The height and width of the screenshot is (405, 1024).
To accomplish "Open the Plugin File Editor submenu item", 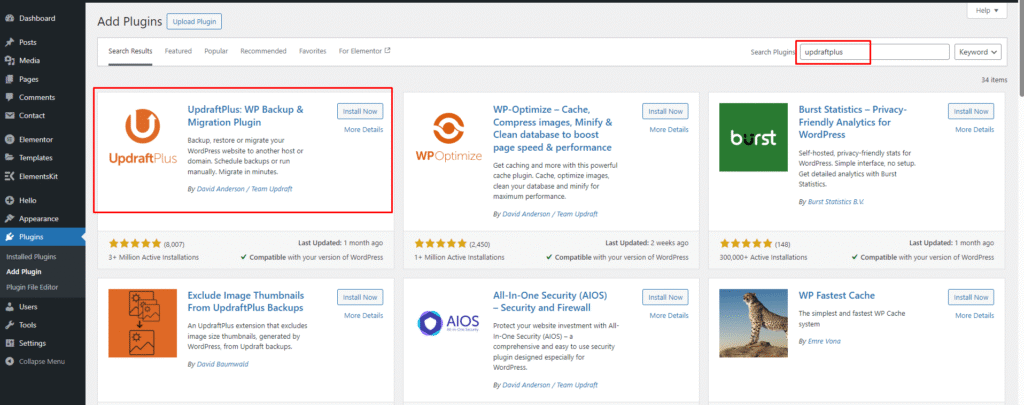I will click(32, 287).
